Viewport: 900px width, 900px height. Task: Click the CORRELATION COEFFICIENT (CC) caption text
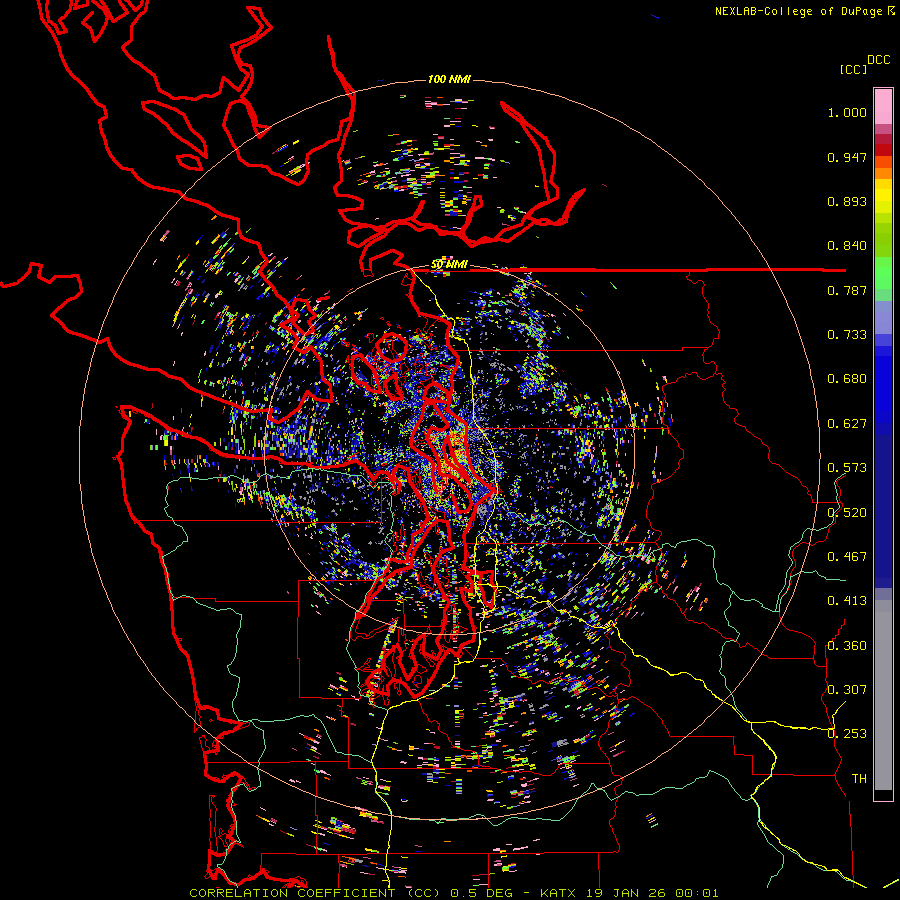pyautogui.click(x=315, y=893)
